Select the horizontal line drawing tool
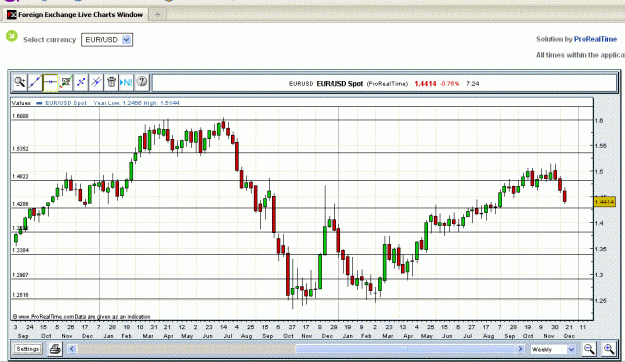 click(50, 83)
